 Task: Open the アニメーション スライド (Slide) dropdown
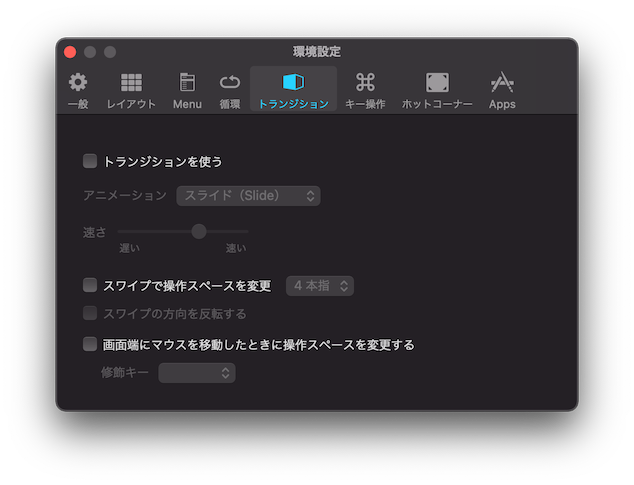click(x=248, y=196)
